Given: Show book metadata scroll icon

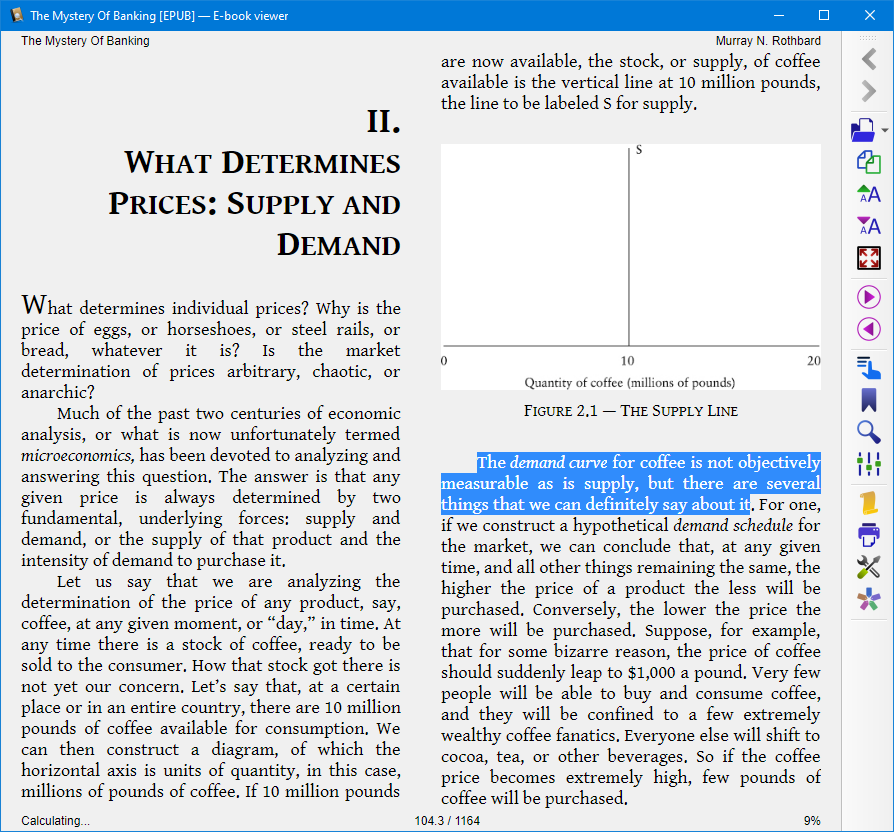Looking at the screenshot, I should pos(868,503).
